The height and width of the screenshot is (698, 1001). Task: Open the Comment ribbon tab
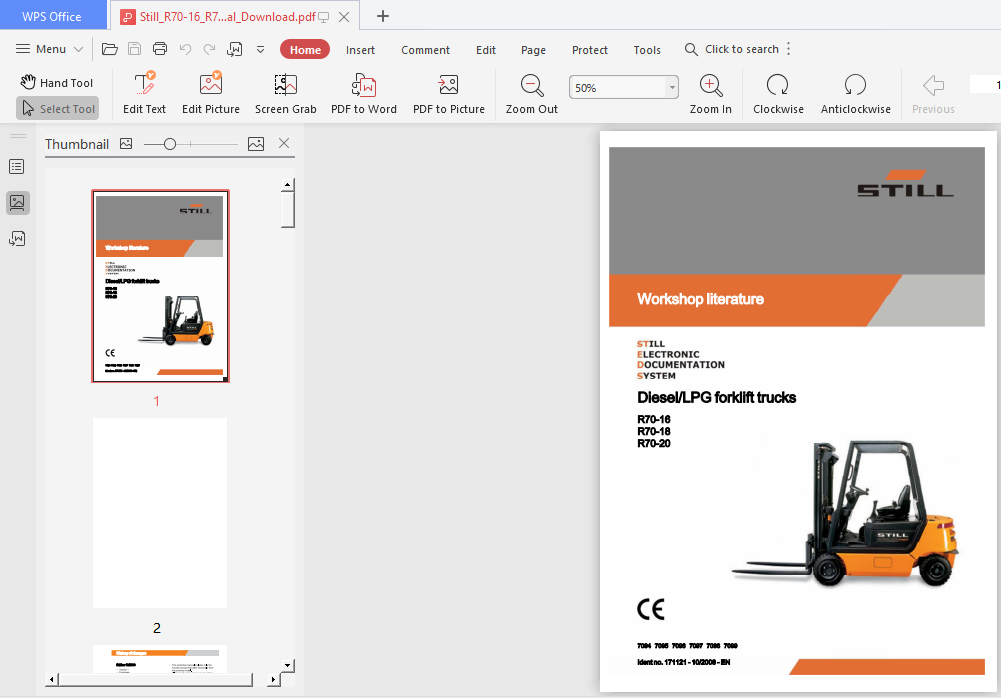click(x=425, y=50)
